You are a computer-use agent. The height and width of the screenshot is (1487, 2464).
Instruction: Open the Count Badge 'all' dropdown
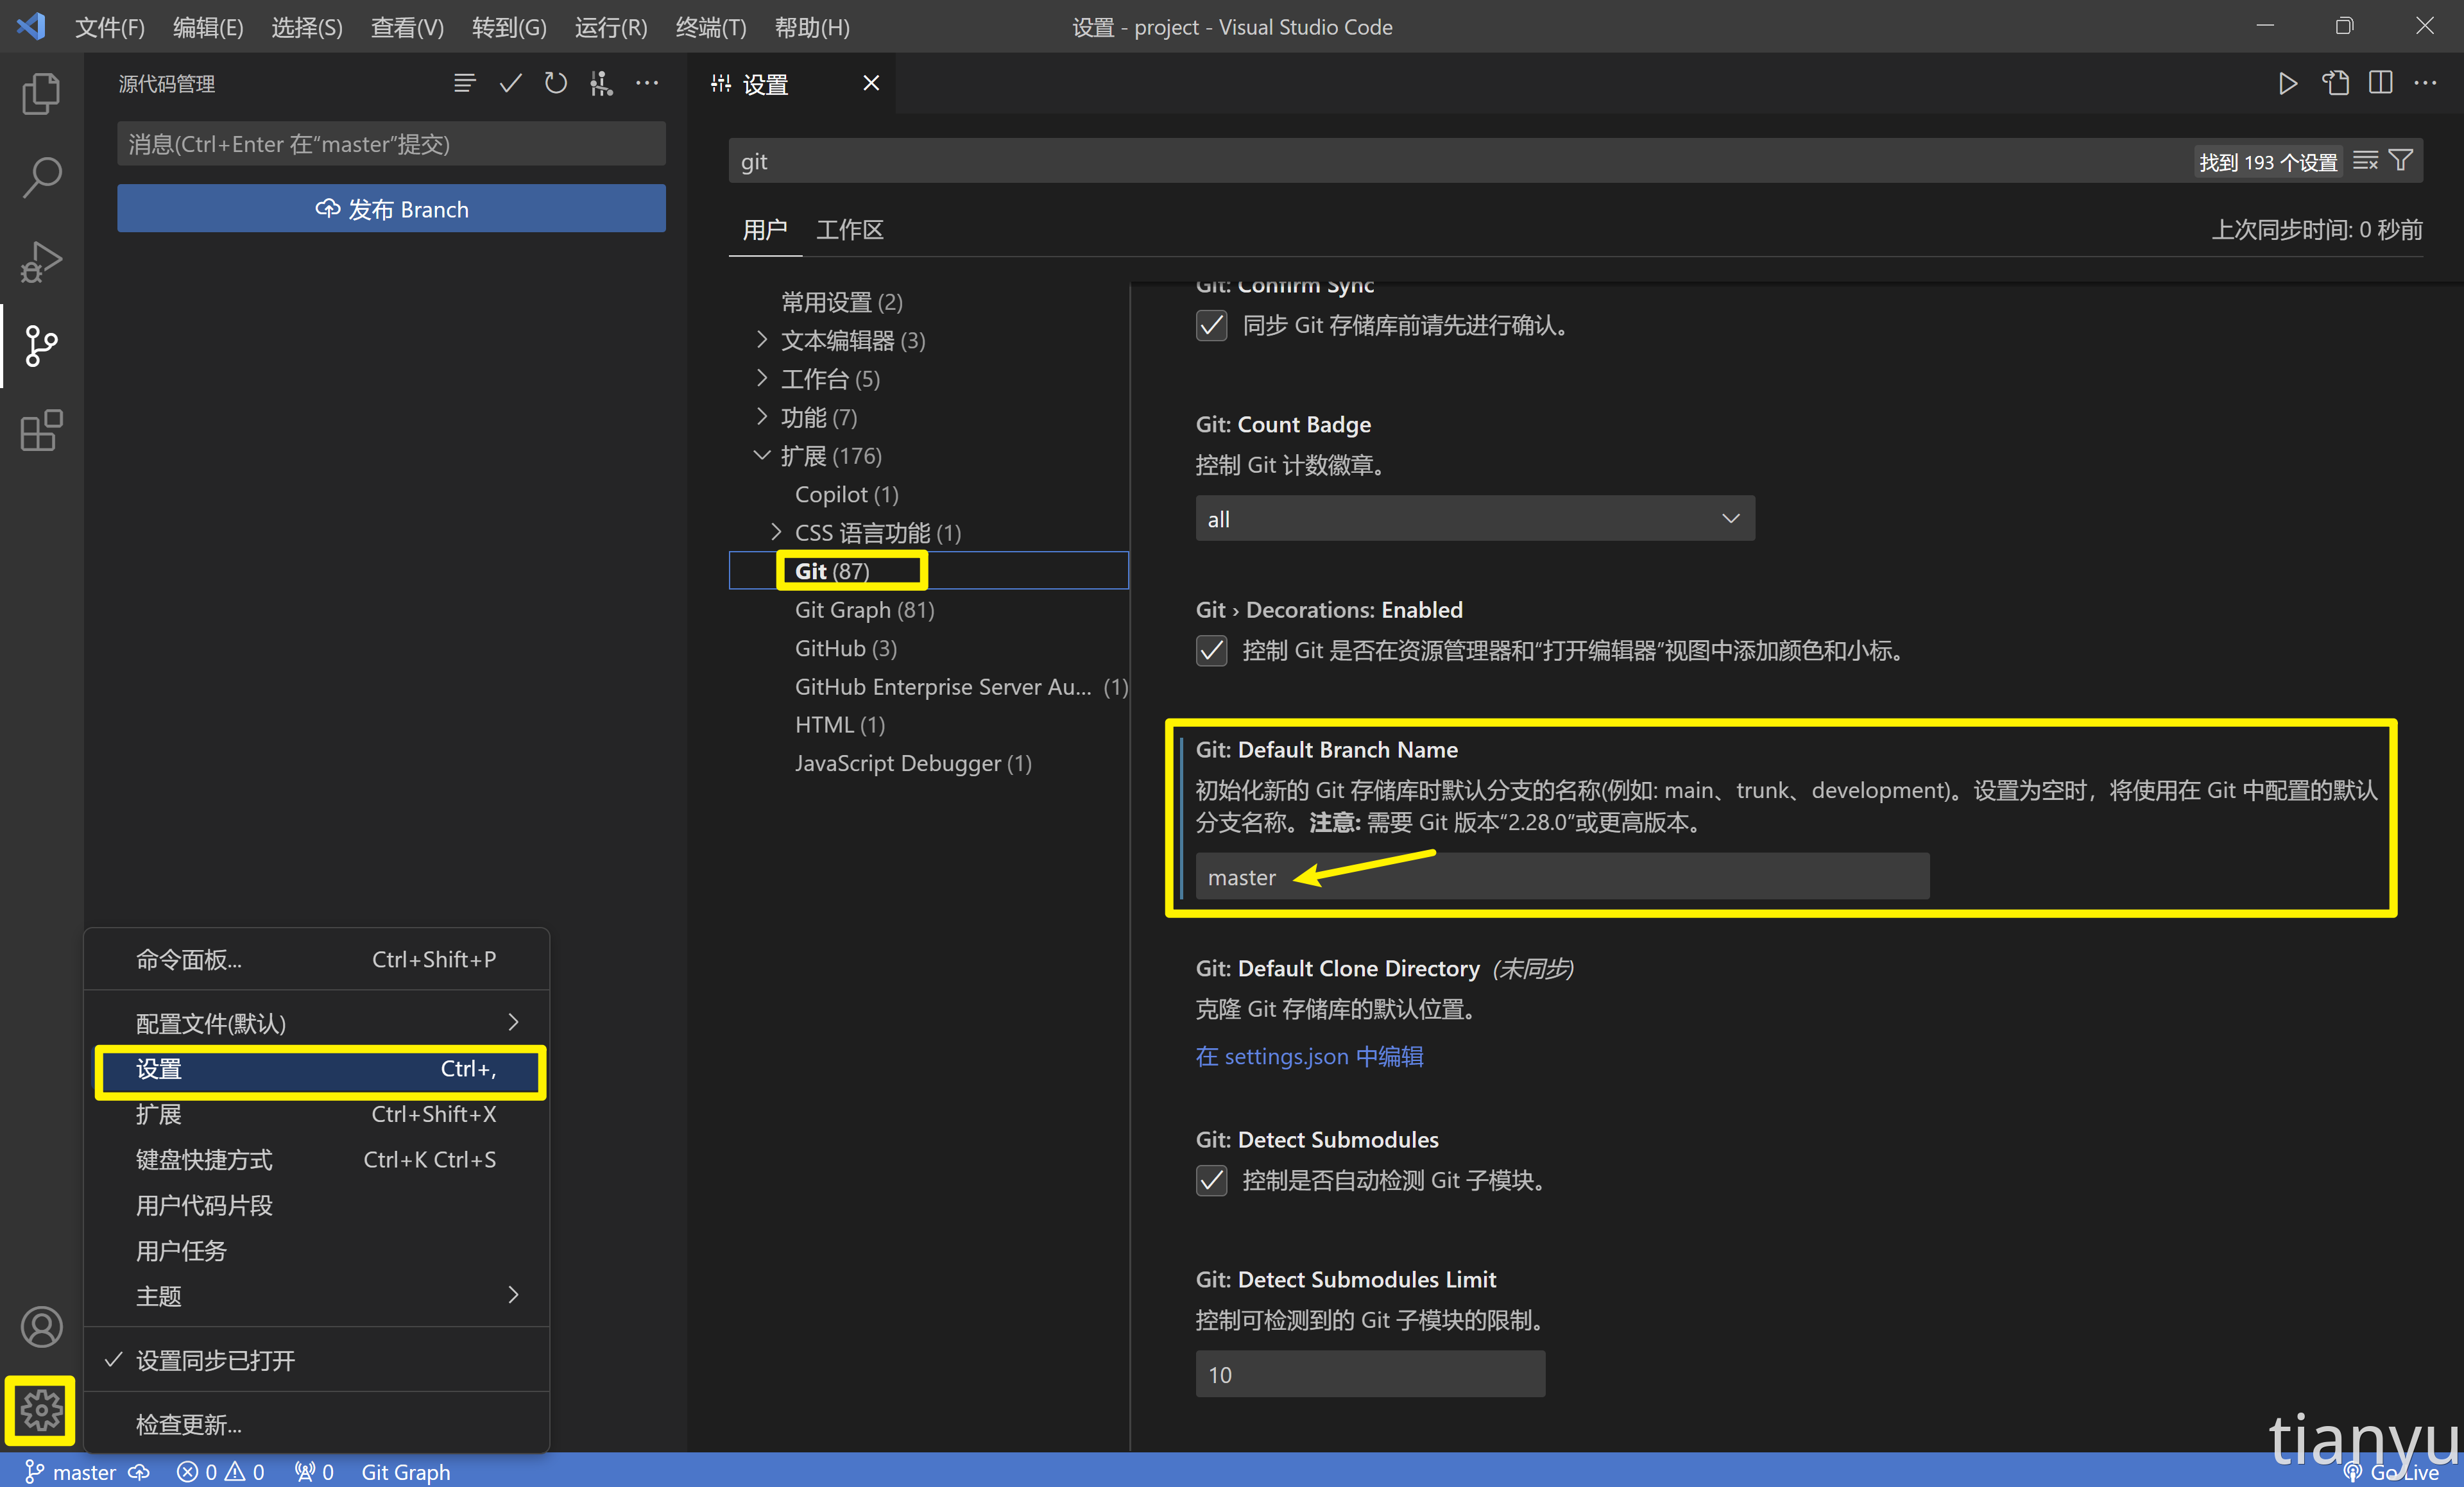(1475, 519)
